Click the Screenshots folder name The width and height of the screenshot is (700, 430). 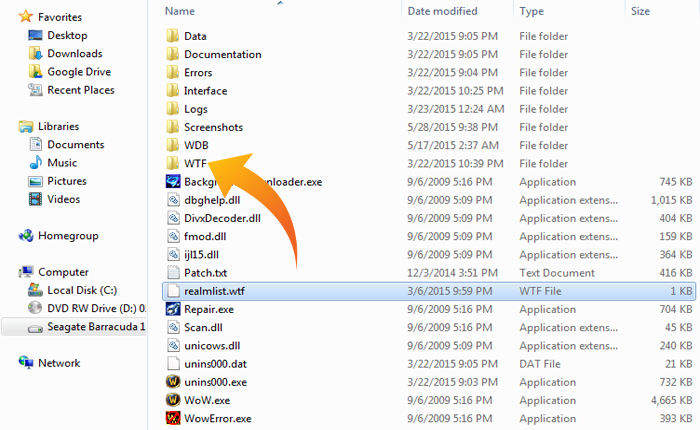(x=213, y=127)
